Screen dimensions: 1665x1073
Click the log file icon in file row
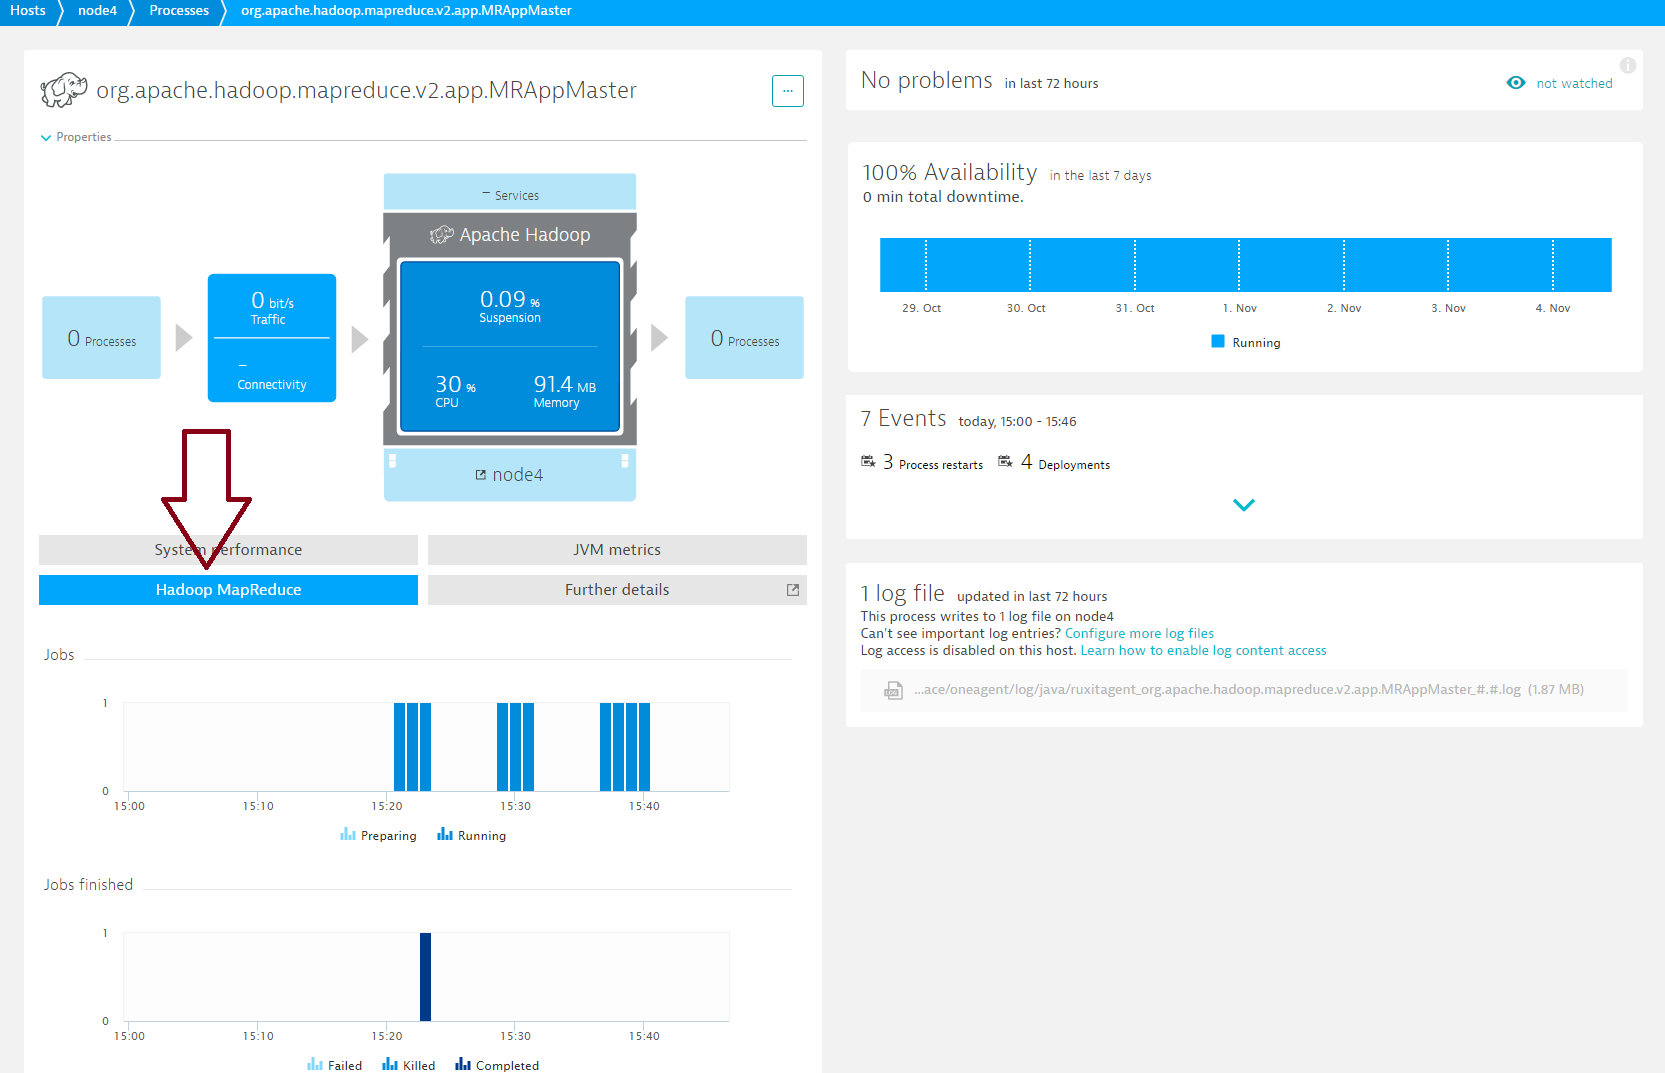pyautogui.click(x=893, y=690)
